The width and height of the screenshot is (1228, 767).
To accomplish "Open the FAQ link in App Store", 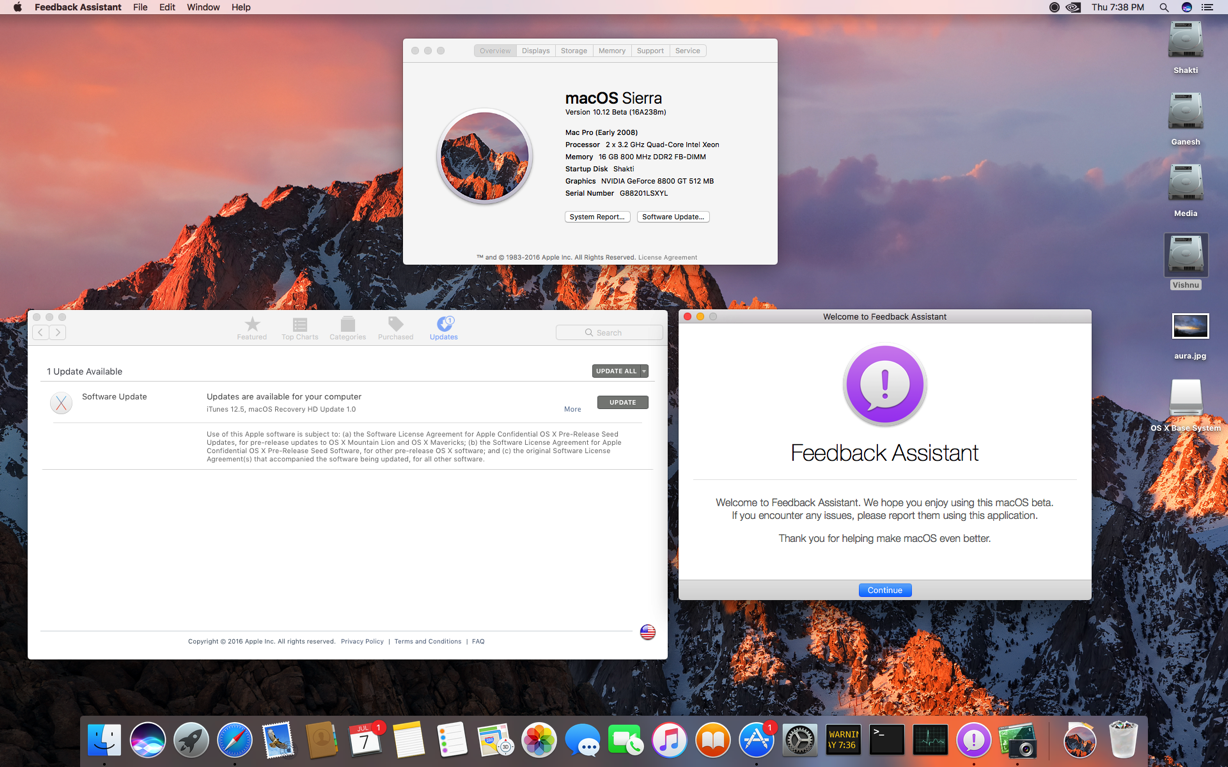I will (478, 641).
